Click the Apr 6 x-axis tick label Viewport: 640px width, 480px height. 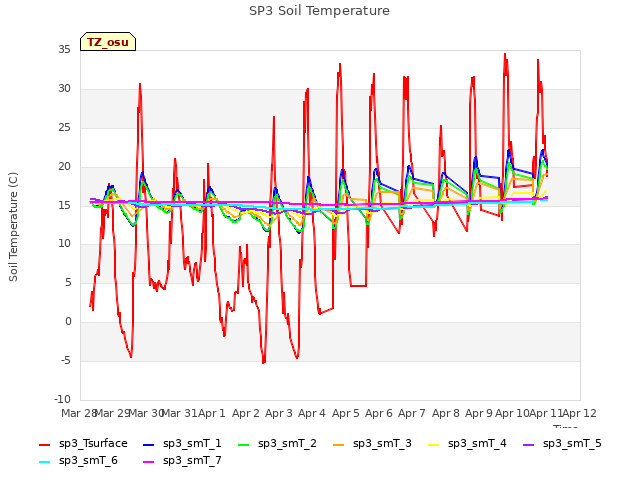tap(379, 413)
